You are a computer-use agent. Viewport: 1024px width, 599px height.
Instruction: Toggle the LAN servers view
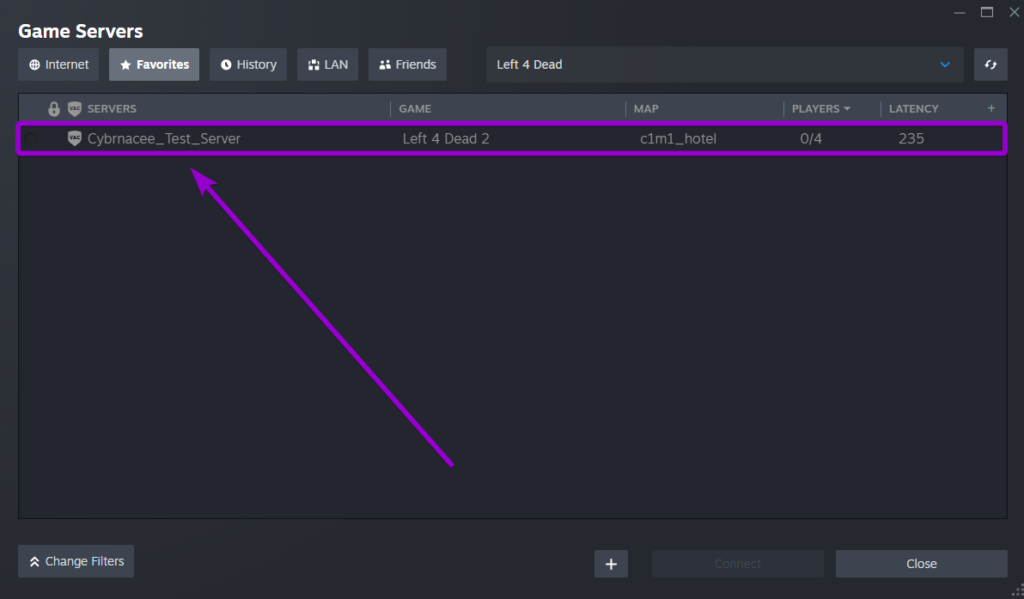pos(327,64)
